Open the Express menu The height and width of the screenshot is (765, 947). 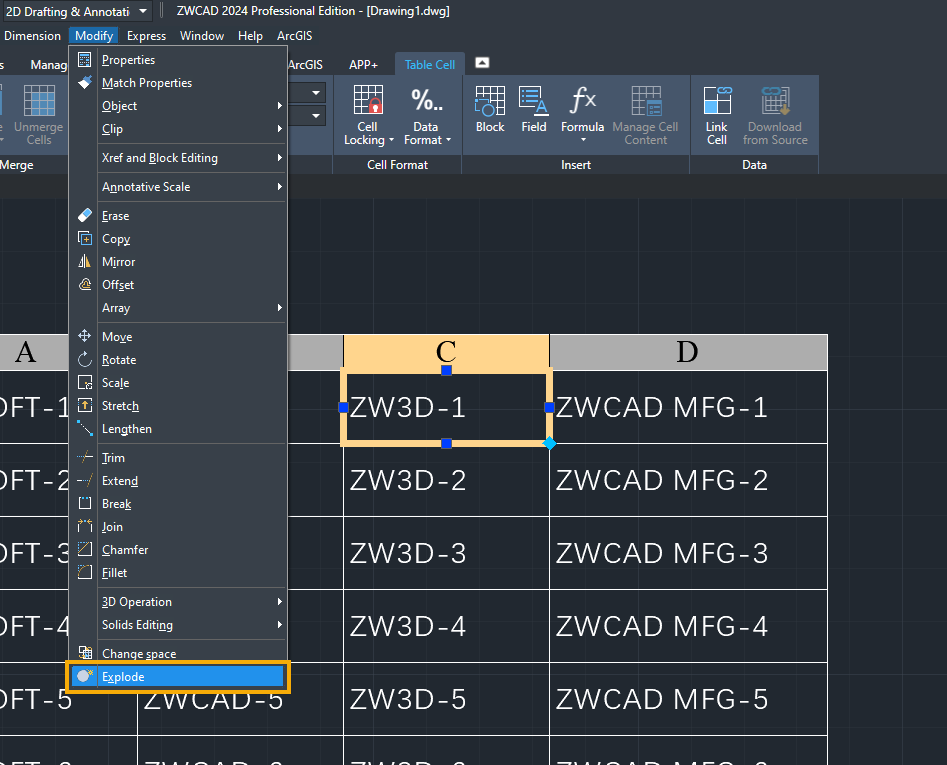(146, 36)
